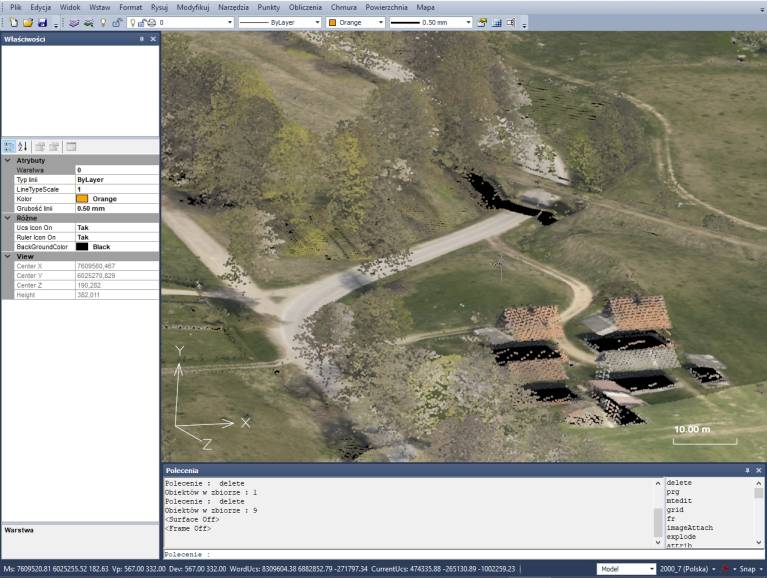Open overflow arrow after the Save icon
This screenshot has width=767, height=578.
click(56, 24)
